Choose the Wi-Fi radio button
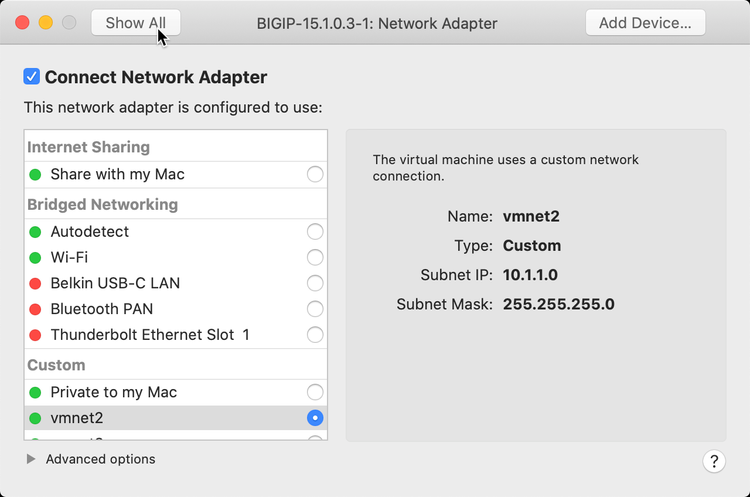 tap(315, 258)
